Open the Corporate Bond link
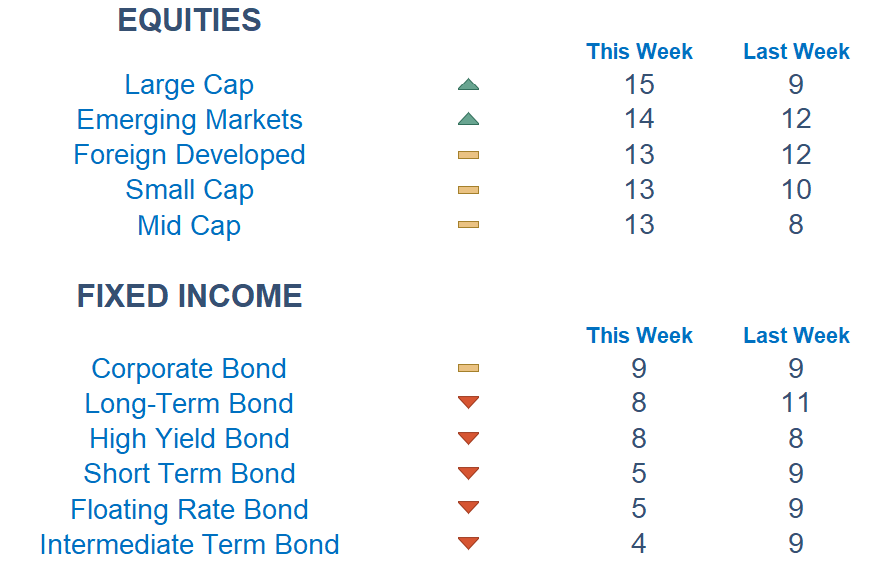The height and width of the screenshot is (562, 876). [x=189, y=369]
